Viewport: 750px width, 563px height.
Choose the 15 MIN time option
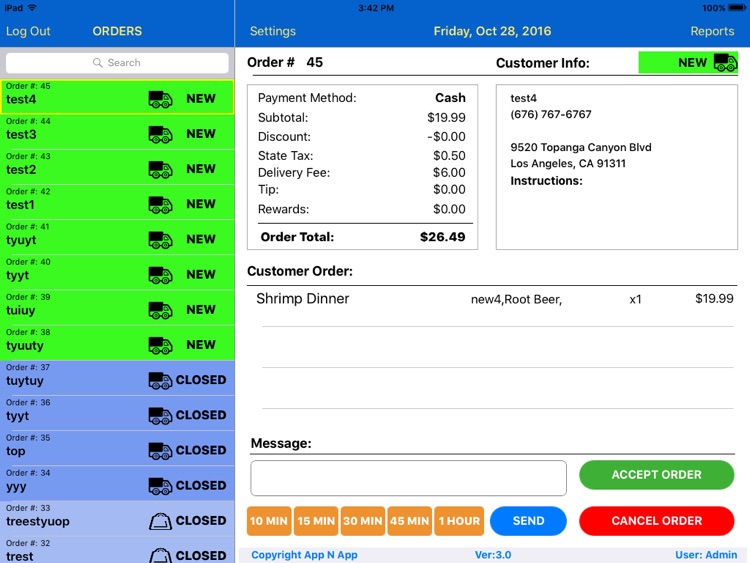point(316,521)
